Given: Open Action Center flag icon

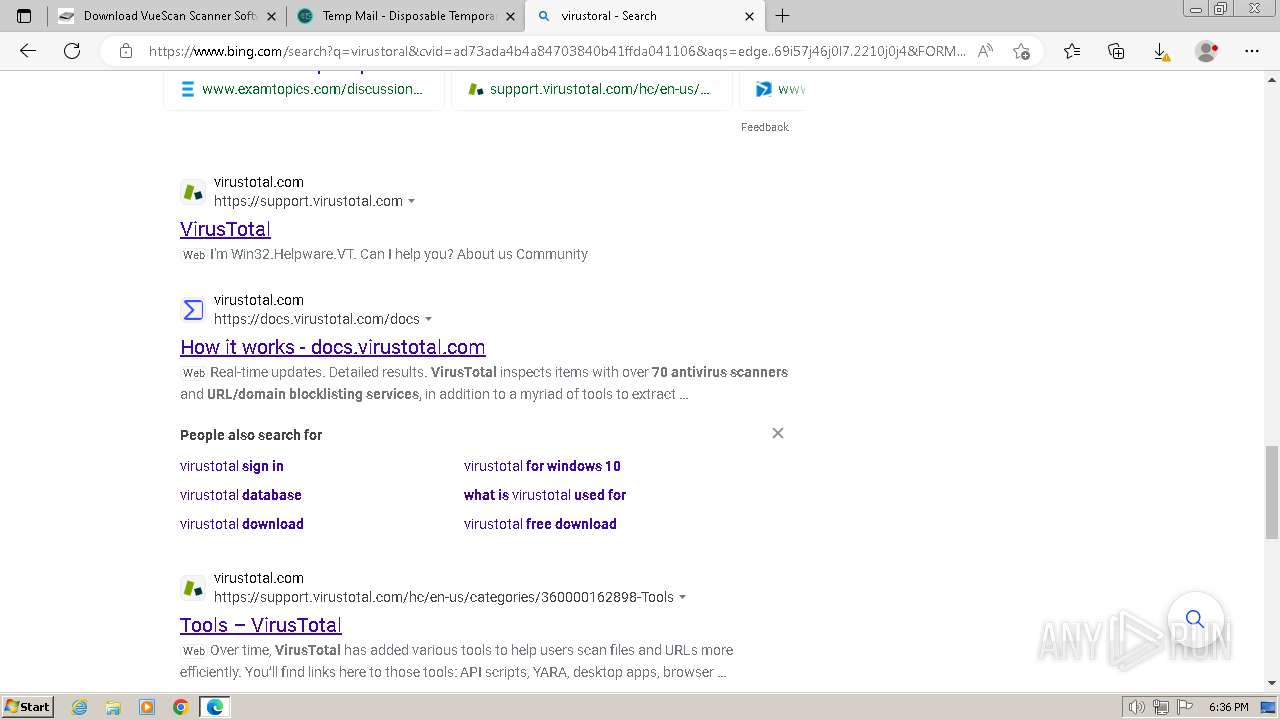Looking at the screenshot, I should 1184,707.
